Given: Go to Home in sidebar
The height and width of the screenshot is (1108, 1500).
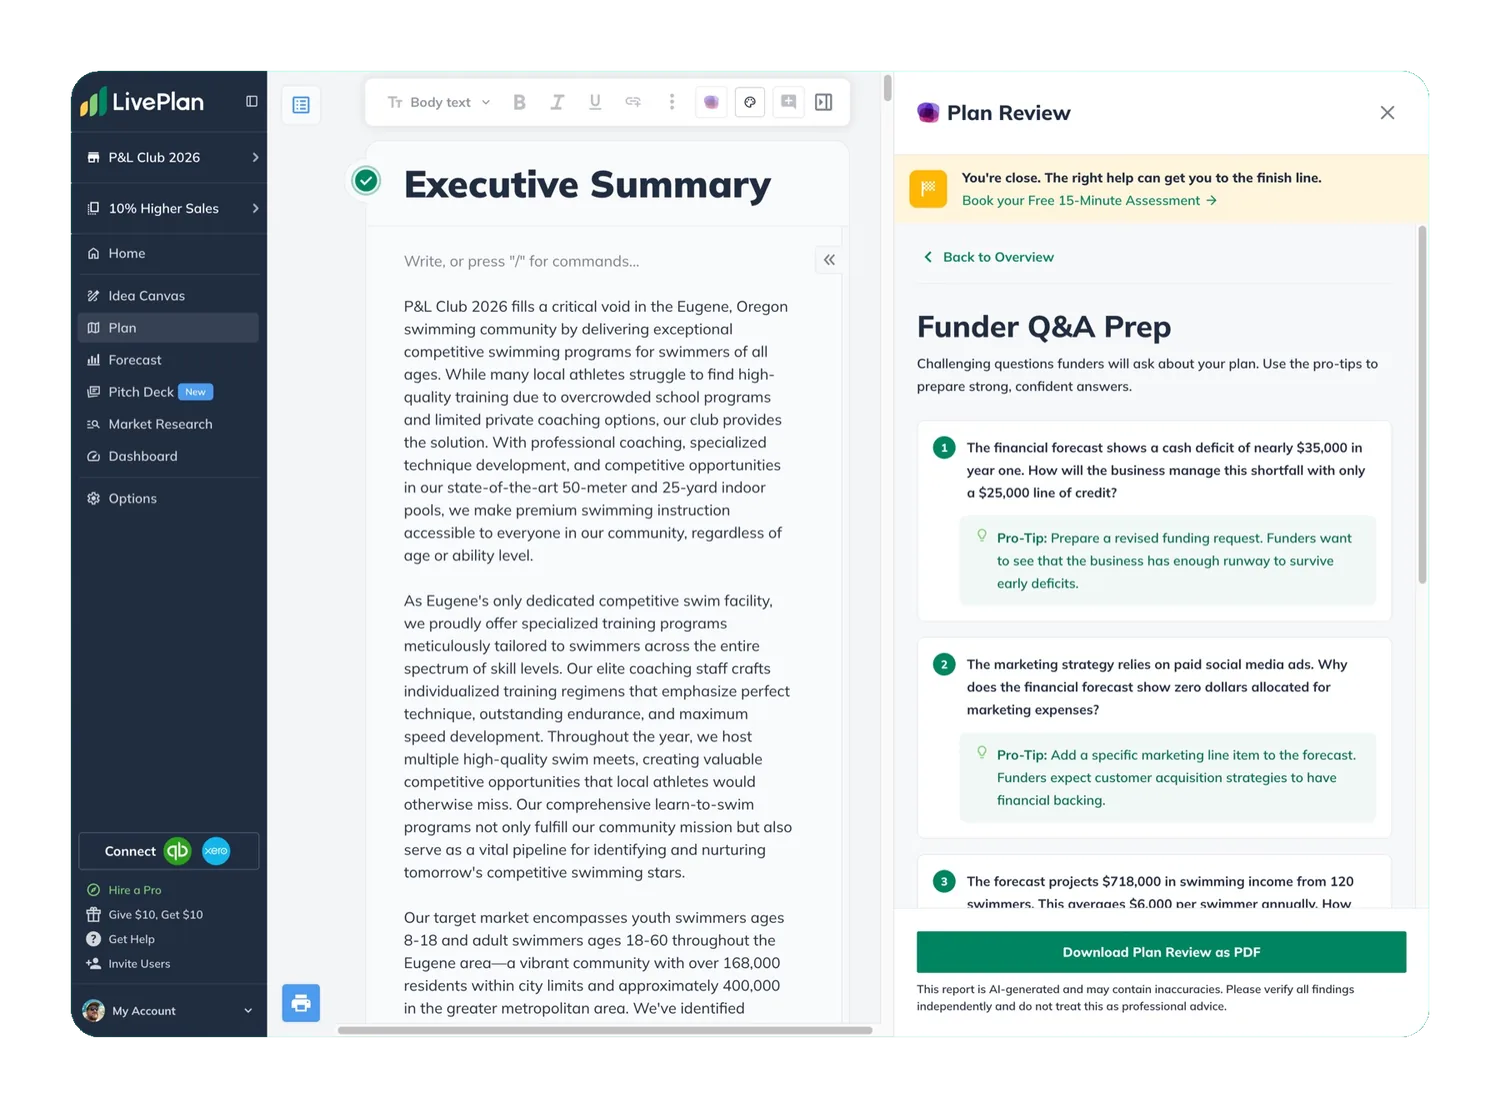Looking at the screenshot, I should (x=168, y=254).
